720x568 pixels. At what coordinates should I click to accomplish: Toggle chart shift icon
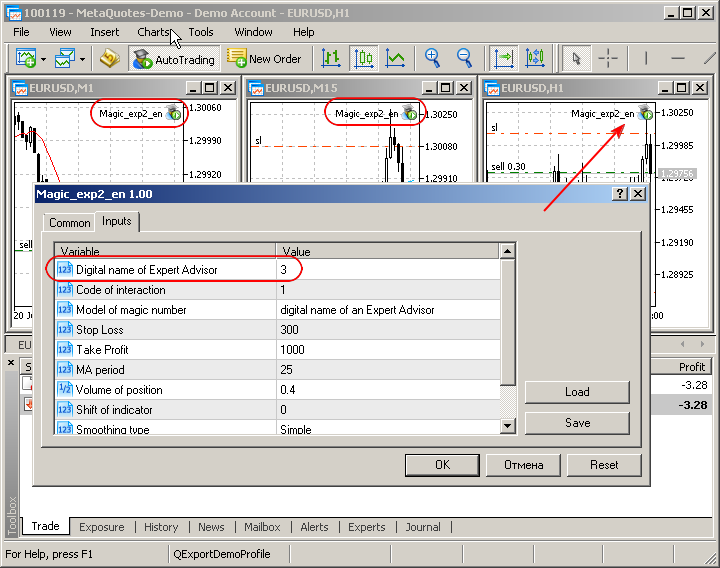point(535,58)
